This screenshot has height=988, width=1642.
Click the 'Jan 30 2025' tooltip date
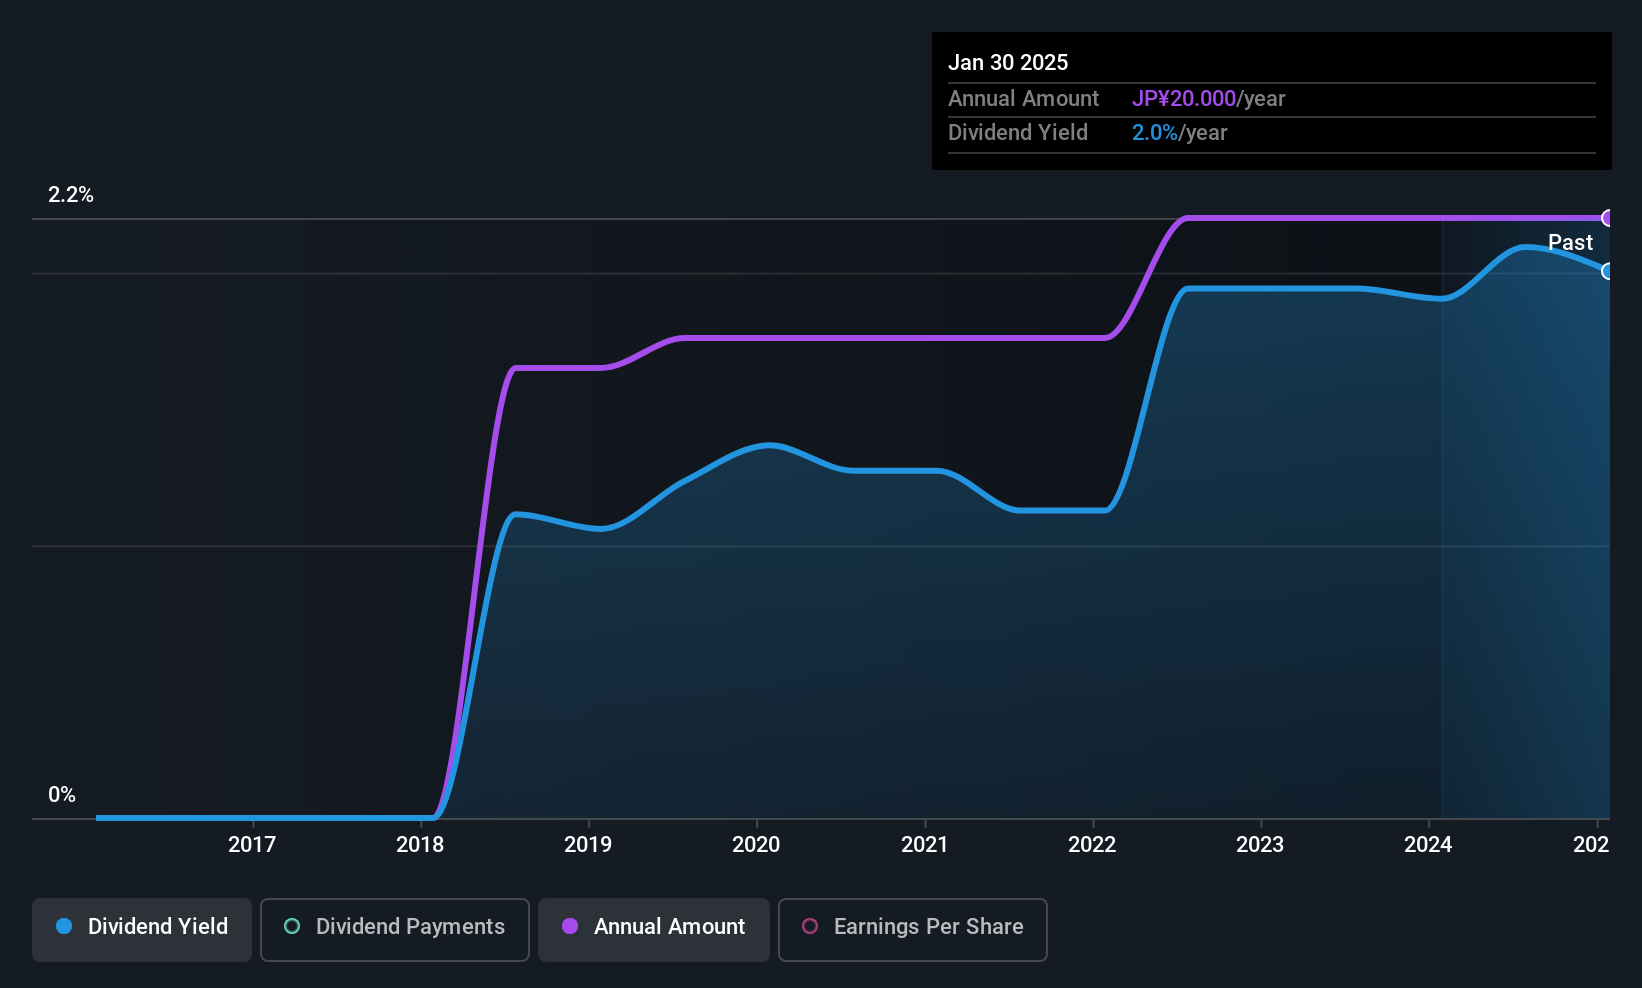click(x=1008, y=62)
